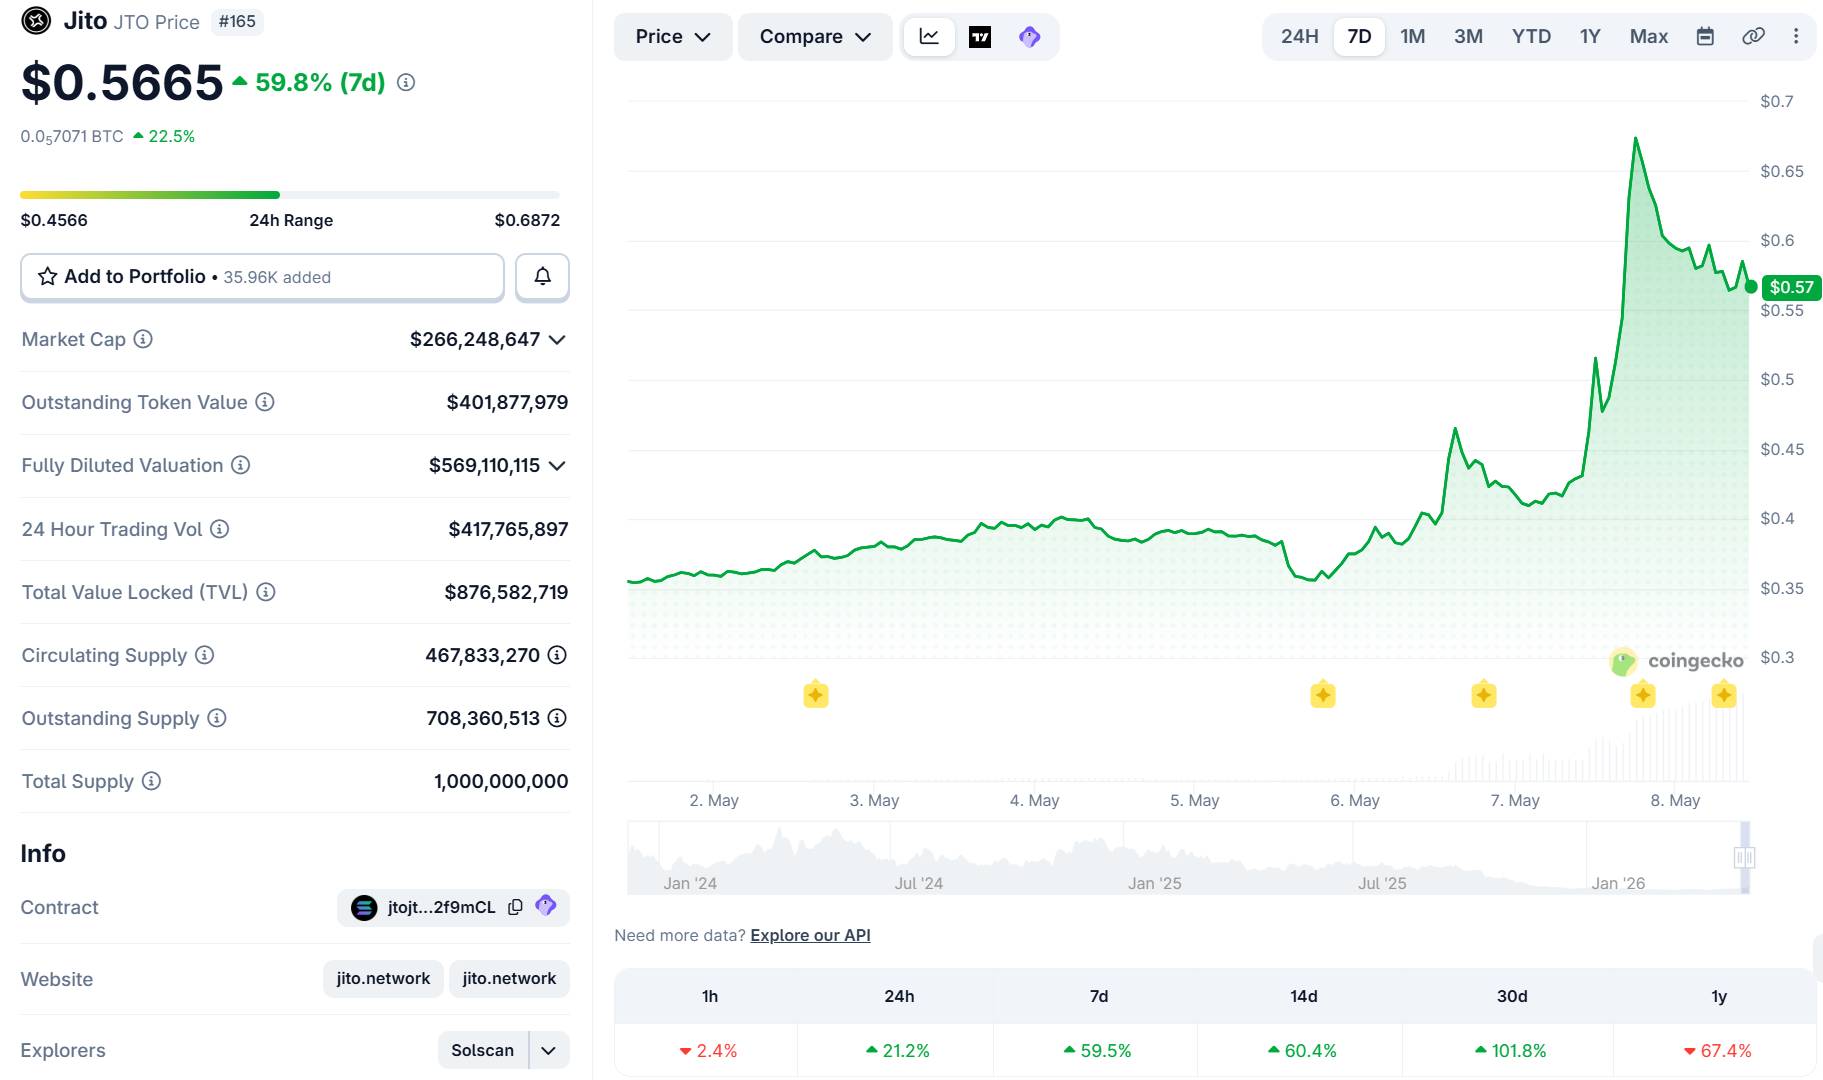Click the Fully Diluted Valuation info icon
Viewport: 1823px width, 1080px height.
point(241,465)
